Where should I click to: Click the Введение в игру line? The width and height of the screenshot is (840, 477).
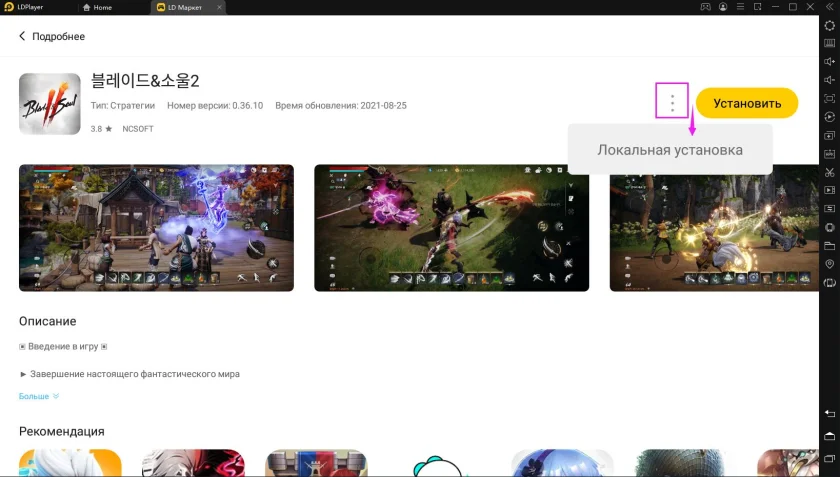[x=63, y=346]
